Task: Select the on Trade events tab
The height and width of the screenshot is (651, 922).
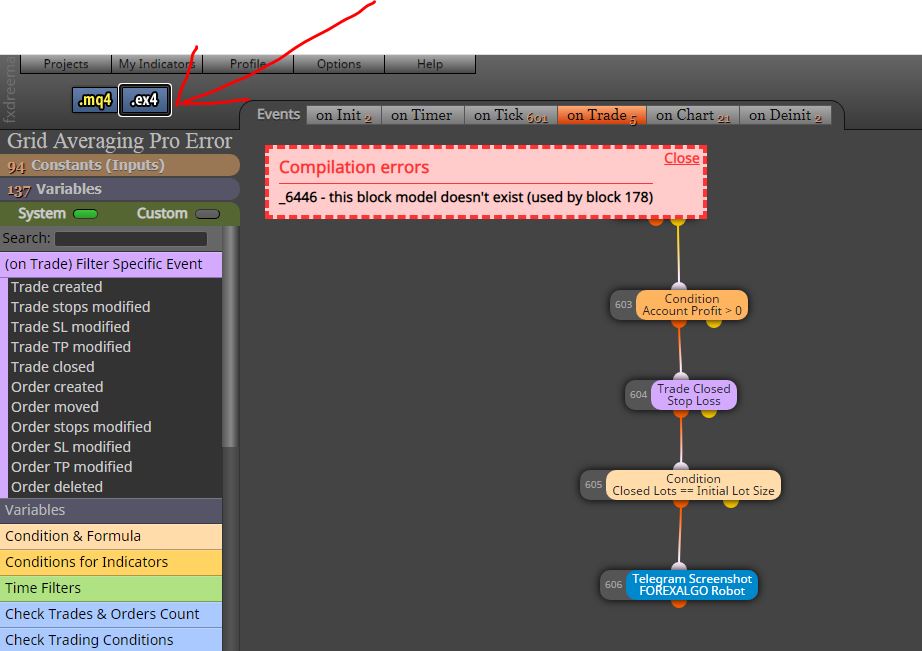Action: [x=602, y=115]
